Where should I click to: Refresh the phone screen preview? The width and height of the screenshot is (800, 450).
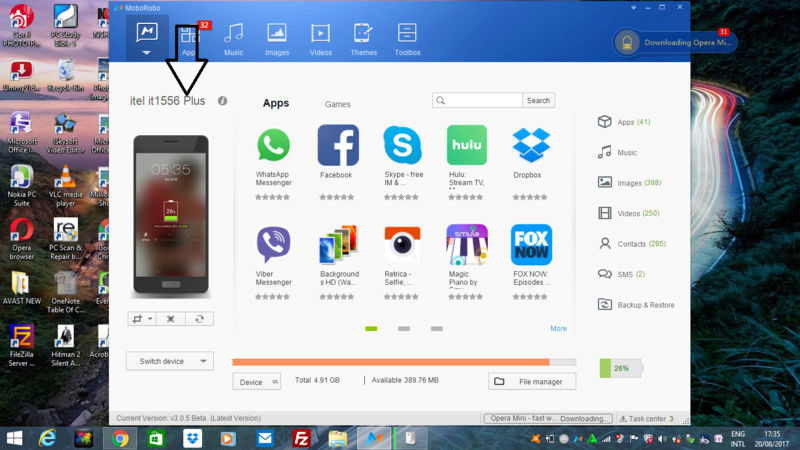tap(199, 319)
